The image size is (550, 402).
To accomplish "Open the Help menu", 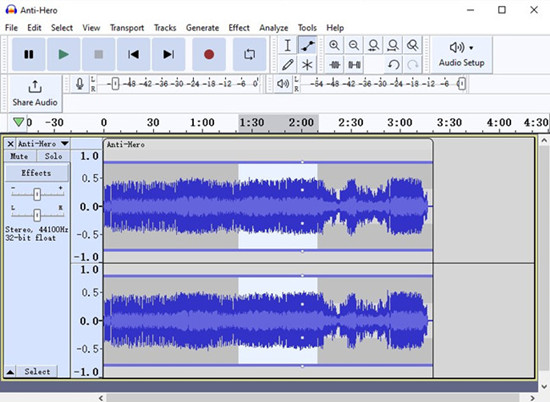I will tap(335, 28).
